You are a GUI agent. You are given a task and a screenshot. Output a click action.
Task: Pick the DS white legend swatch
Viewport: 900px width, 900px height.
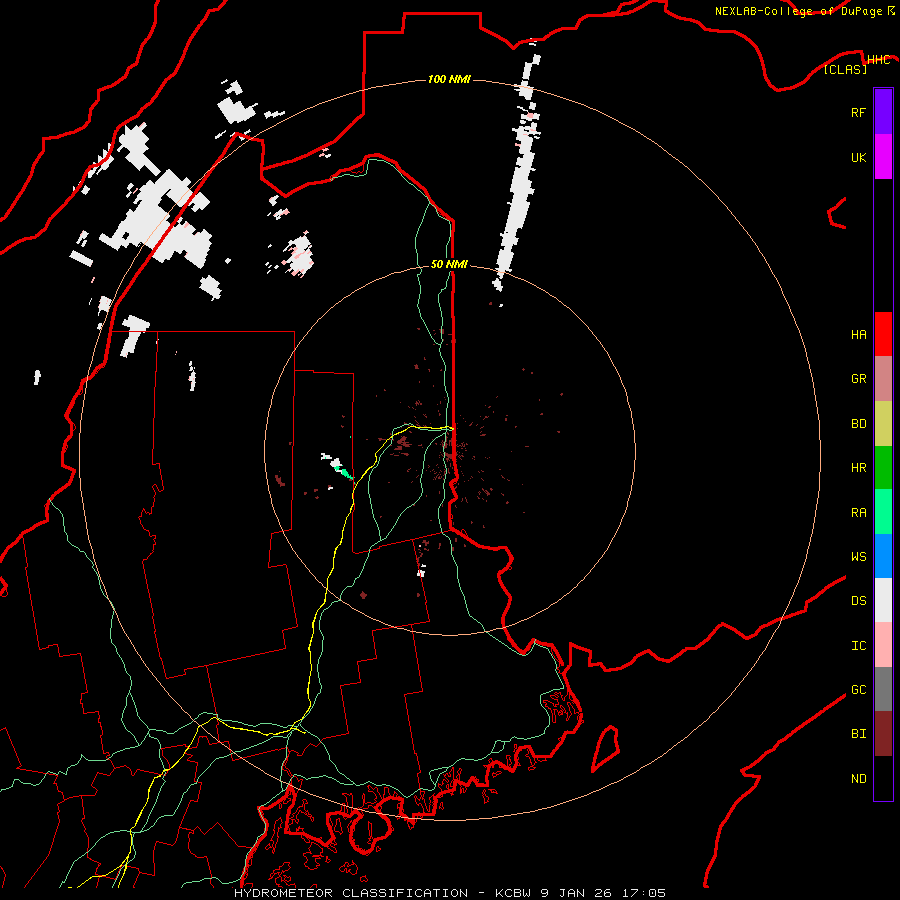[x=883, y=600]
